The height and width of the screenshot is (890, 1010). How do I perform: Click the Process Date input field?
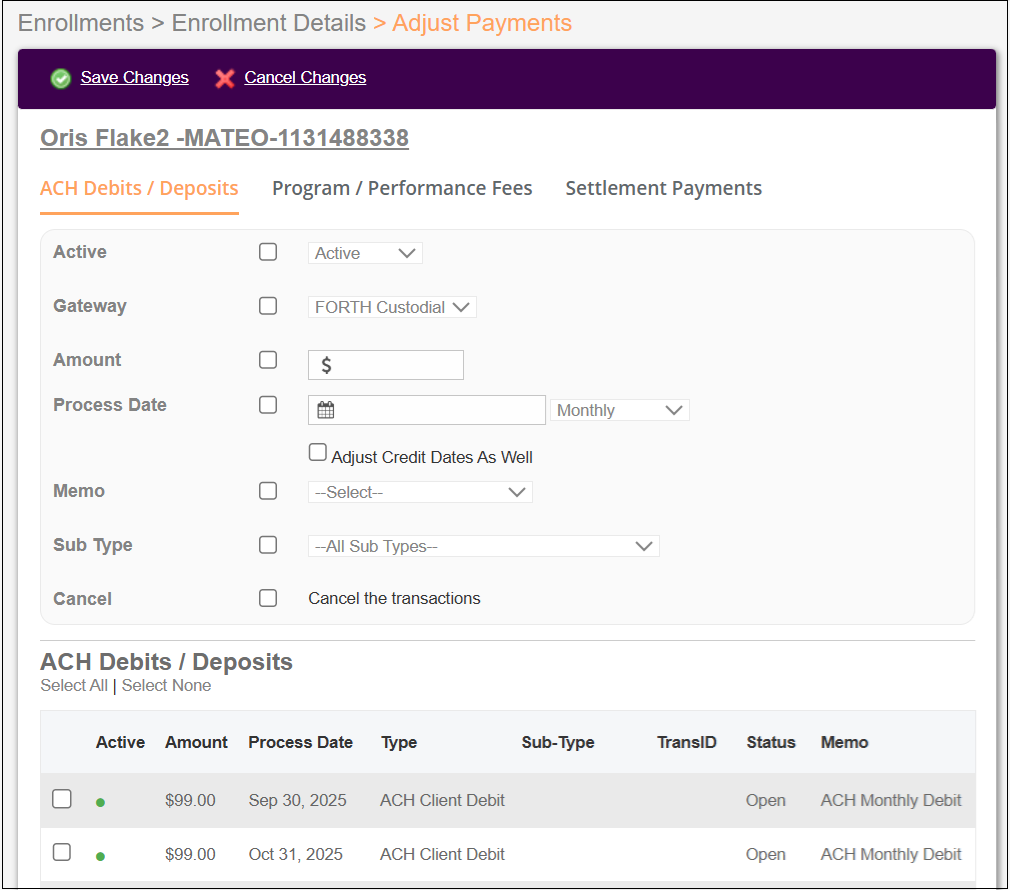click(427, 410)
